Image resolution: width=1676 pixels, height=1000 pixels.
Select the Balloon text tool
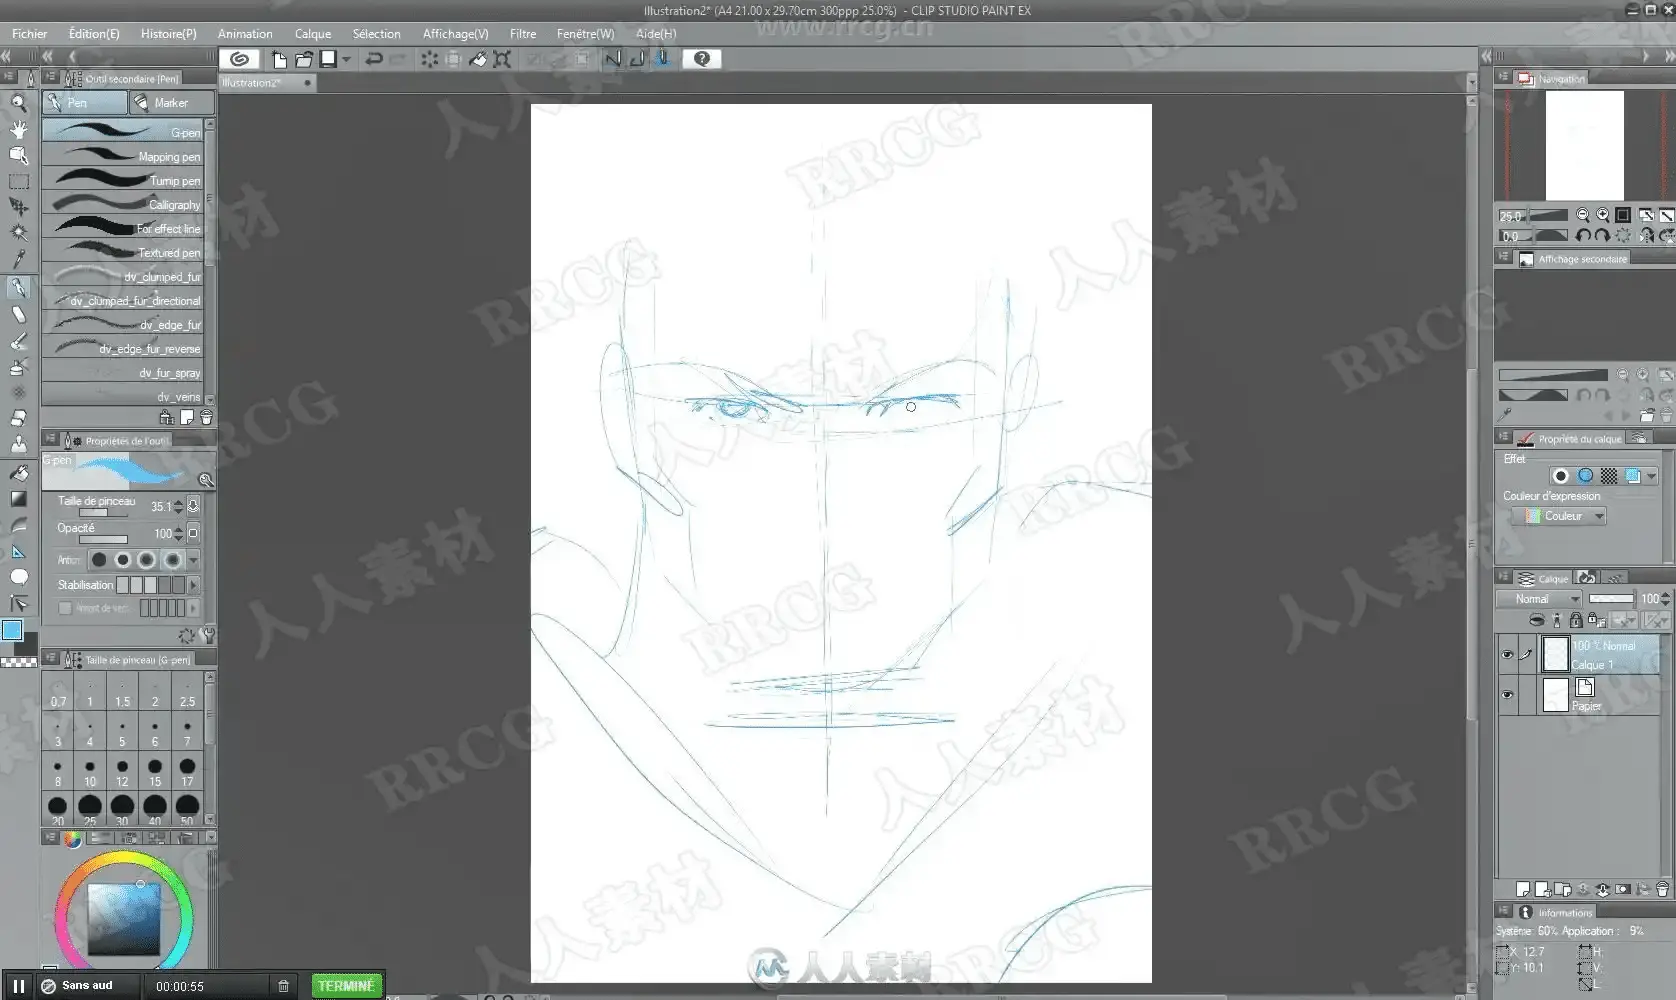click(x=18, y=577)
